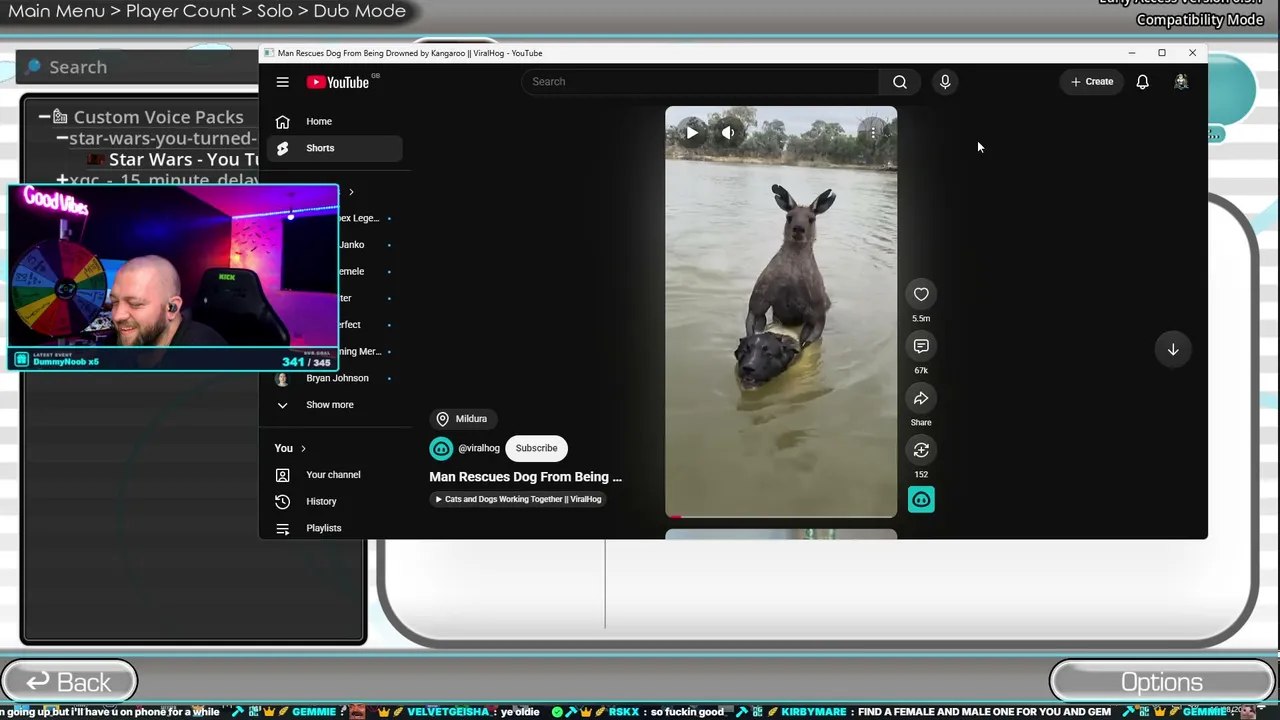The width and height of the screenshot is (1280, 720).
Task: Minimize the YouTube browser window
Action: click(1132, 53)
